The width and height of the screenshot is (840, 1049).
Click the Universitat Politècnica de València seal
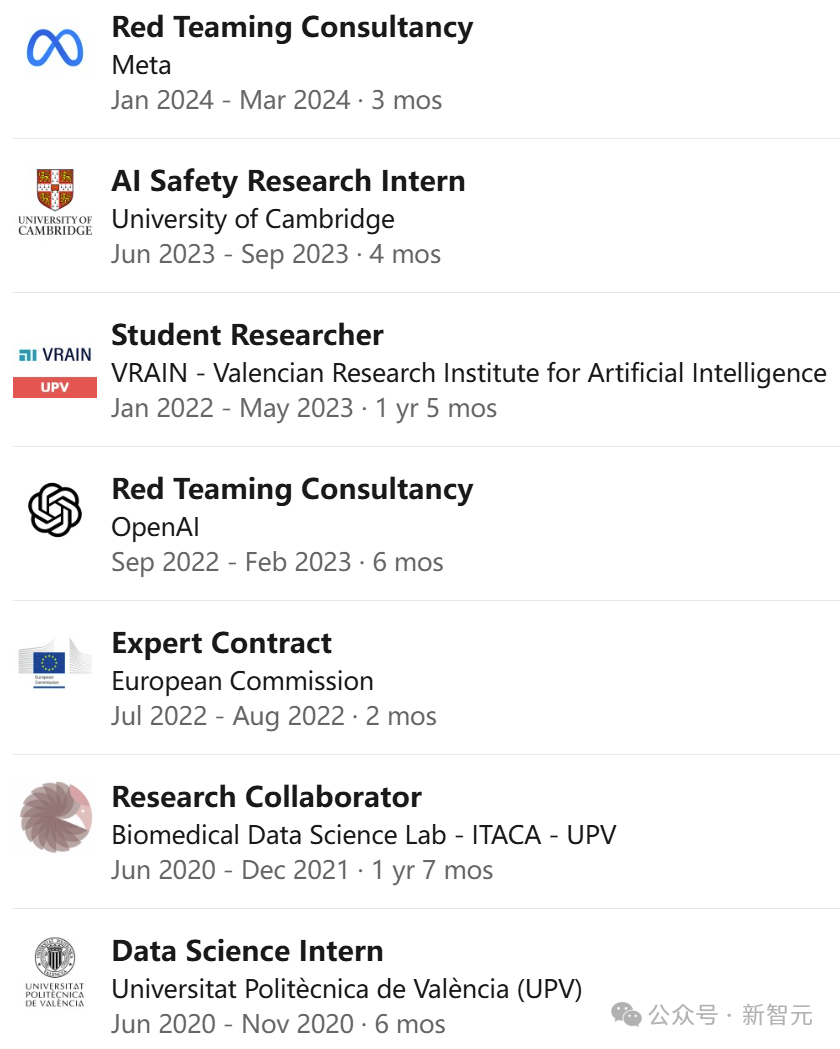point(55,971)
